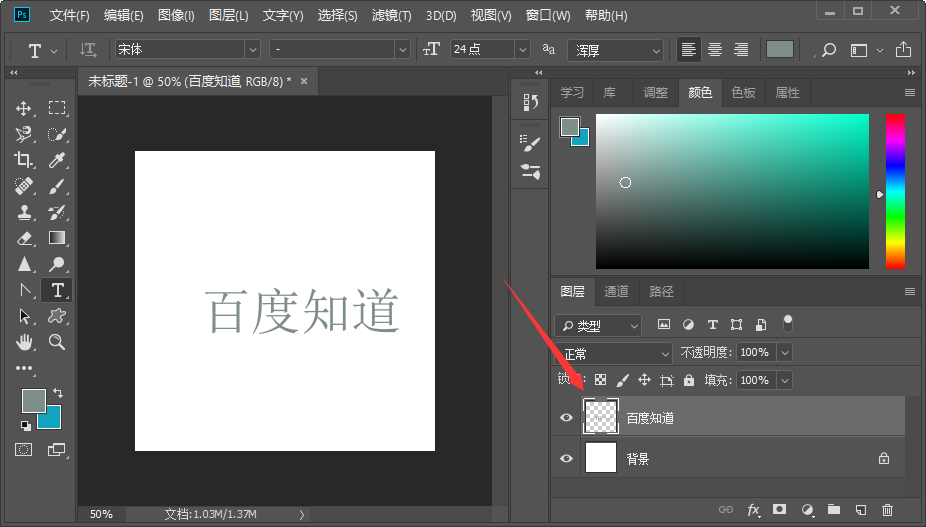The width and height of the screenshot is (926, 527).
Task: Add a layer mask
Action: click(x=780, y=509)
